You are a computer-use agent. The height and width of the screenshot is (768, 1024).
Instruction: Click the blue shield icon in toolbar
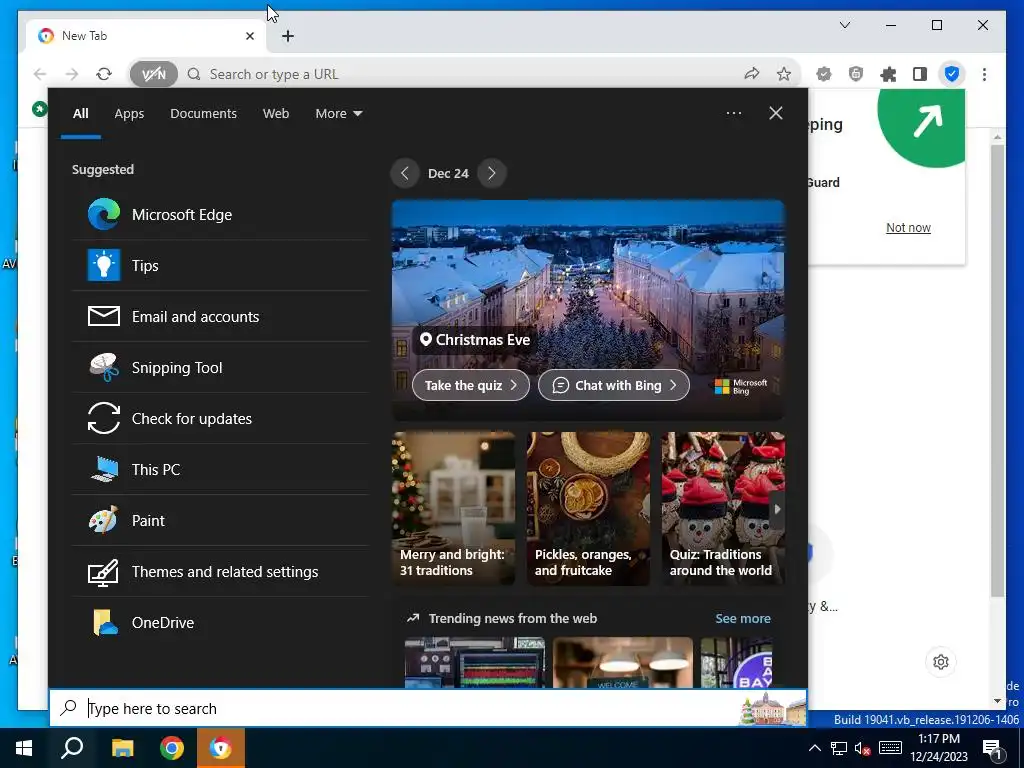[952, 74]
